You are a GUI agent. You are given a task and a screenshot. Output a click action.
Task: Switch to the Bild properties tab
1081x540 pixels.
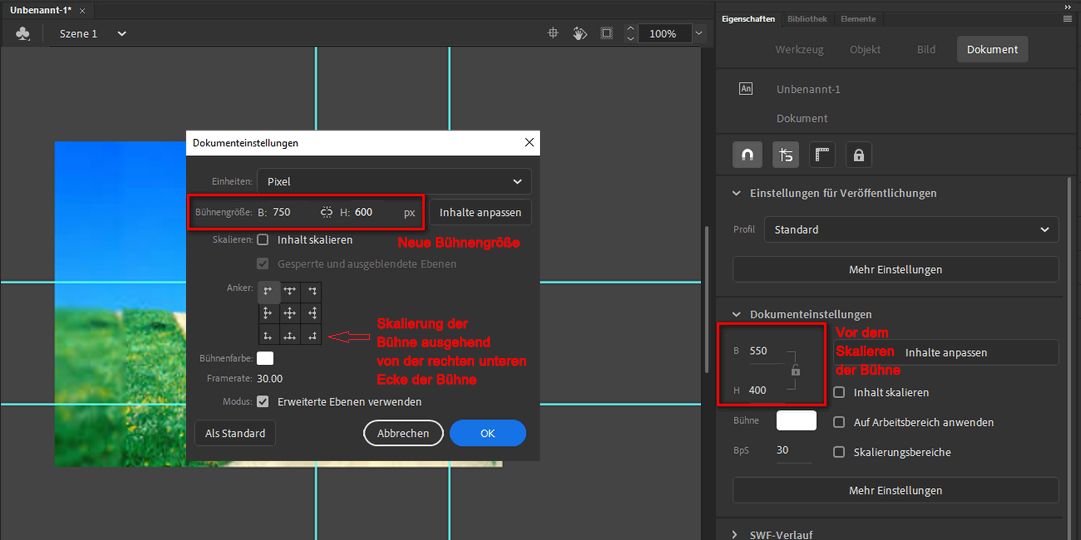926,50
